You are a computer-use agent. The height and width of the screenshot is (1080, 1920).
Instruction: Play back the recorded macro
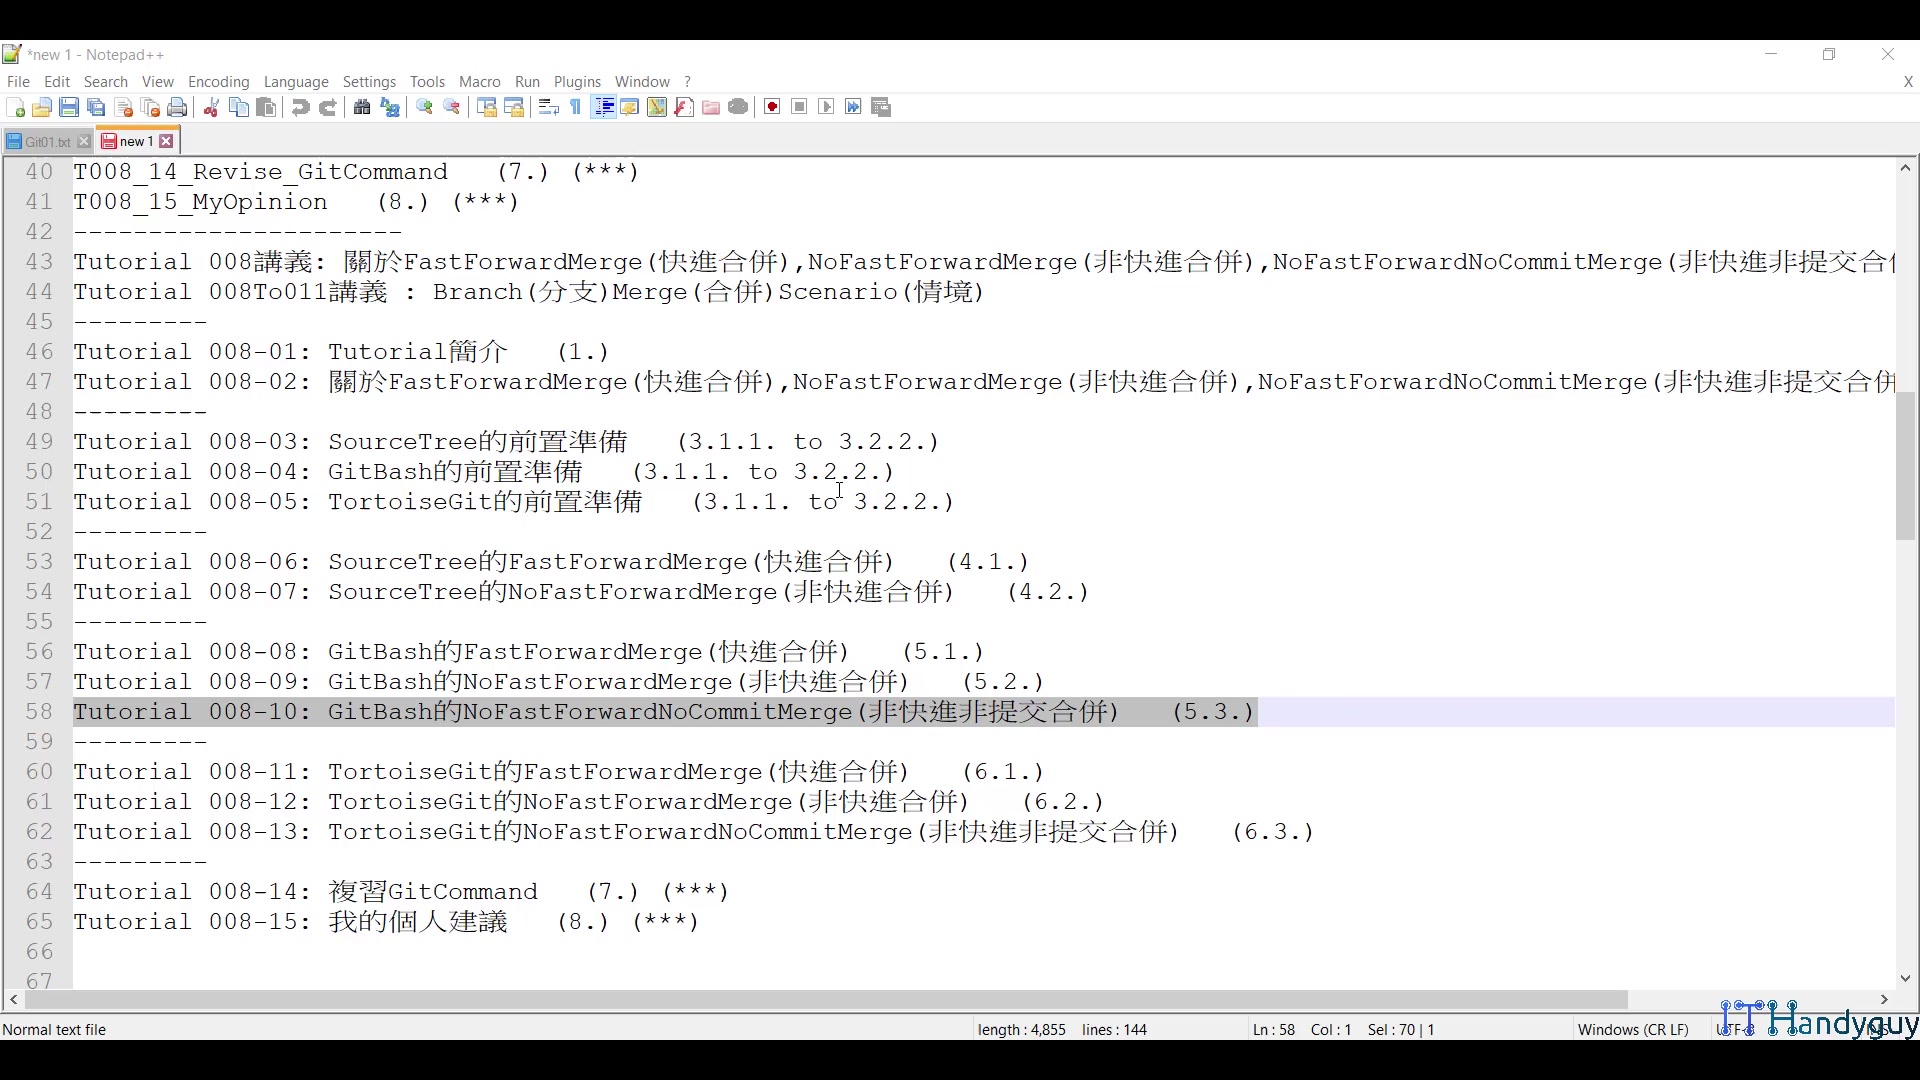point(826,107)
